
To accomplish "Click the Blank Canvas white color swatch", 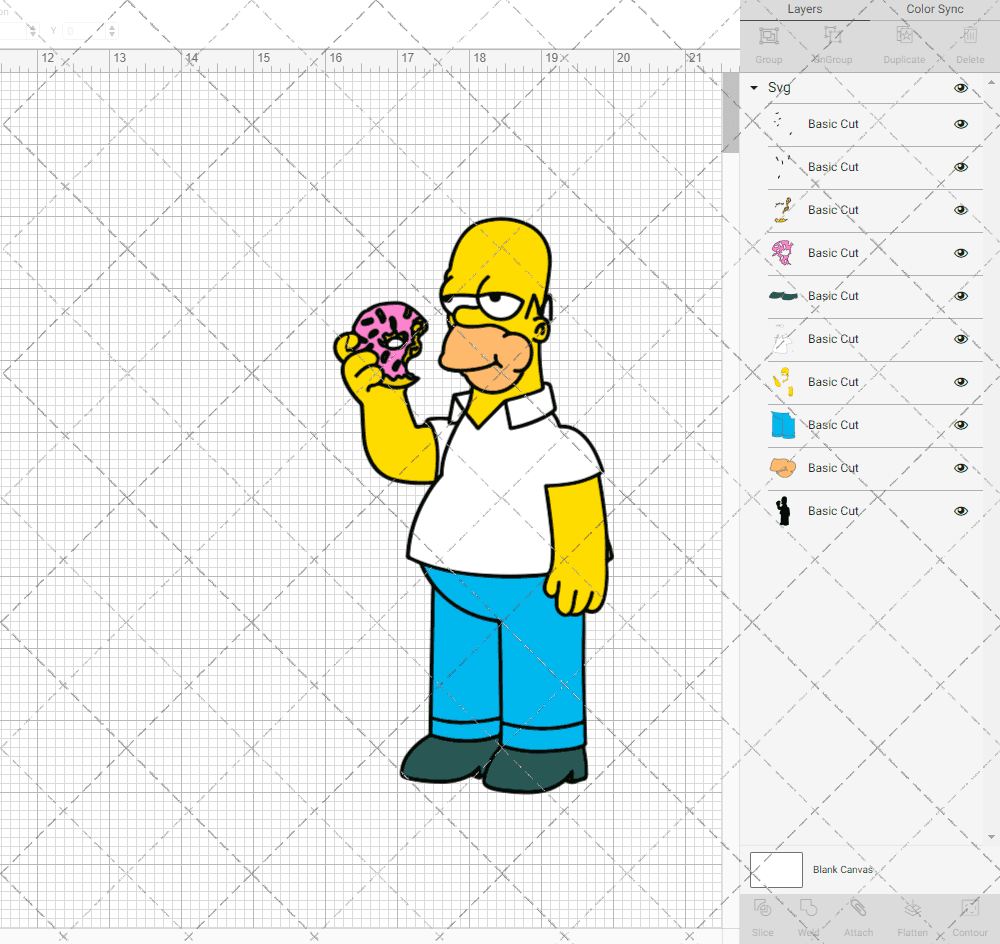I will tap(776, 869).
